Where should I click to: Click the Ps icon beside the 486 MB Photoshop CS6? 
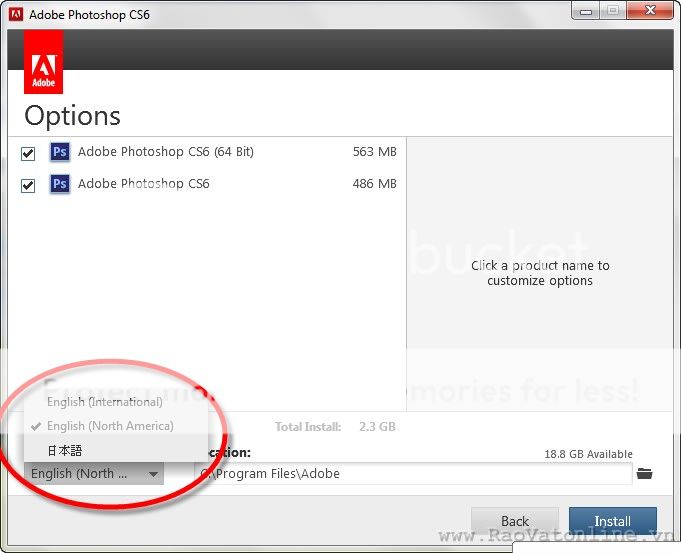[60, 185]
